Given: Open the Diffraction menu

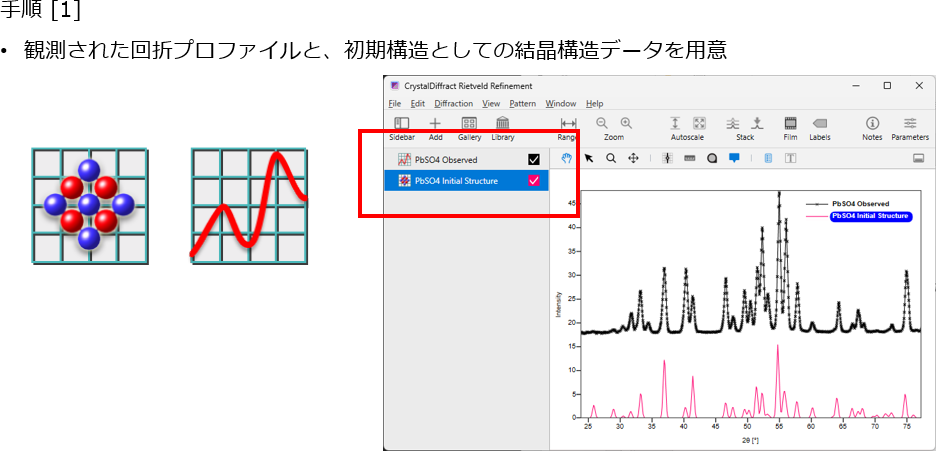Looking at the screenshot, I should 453,103.
